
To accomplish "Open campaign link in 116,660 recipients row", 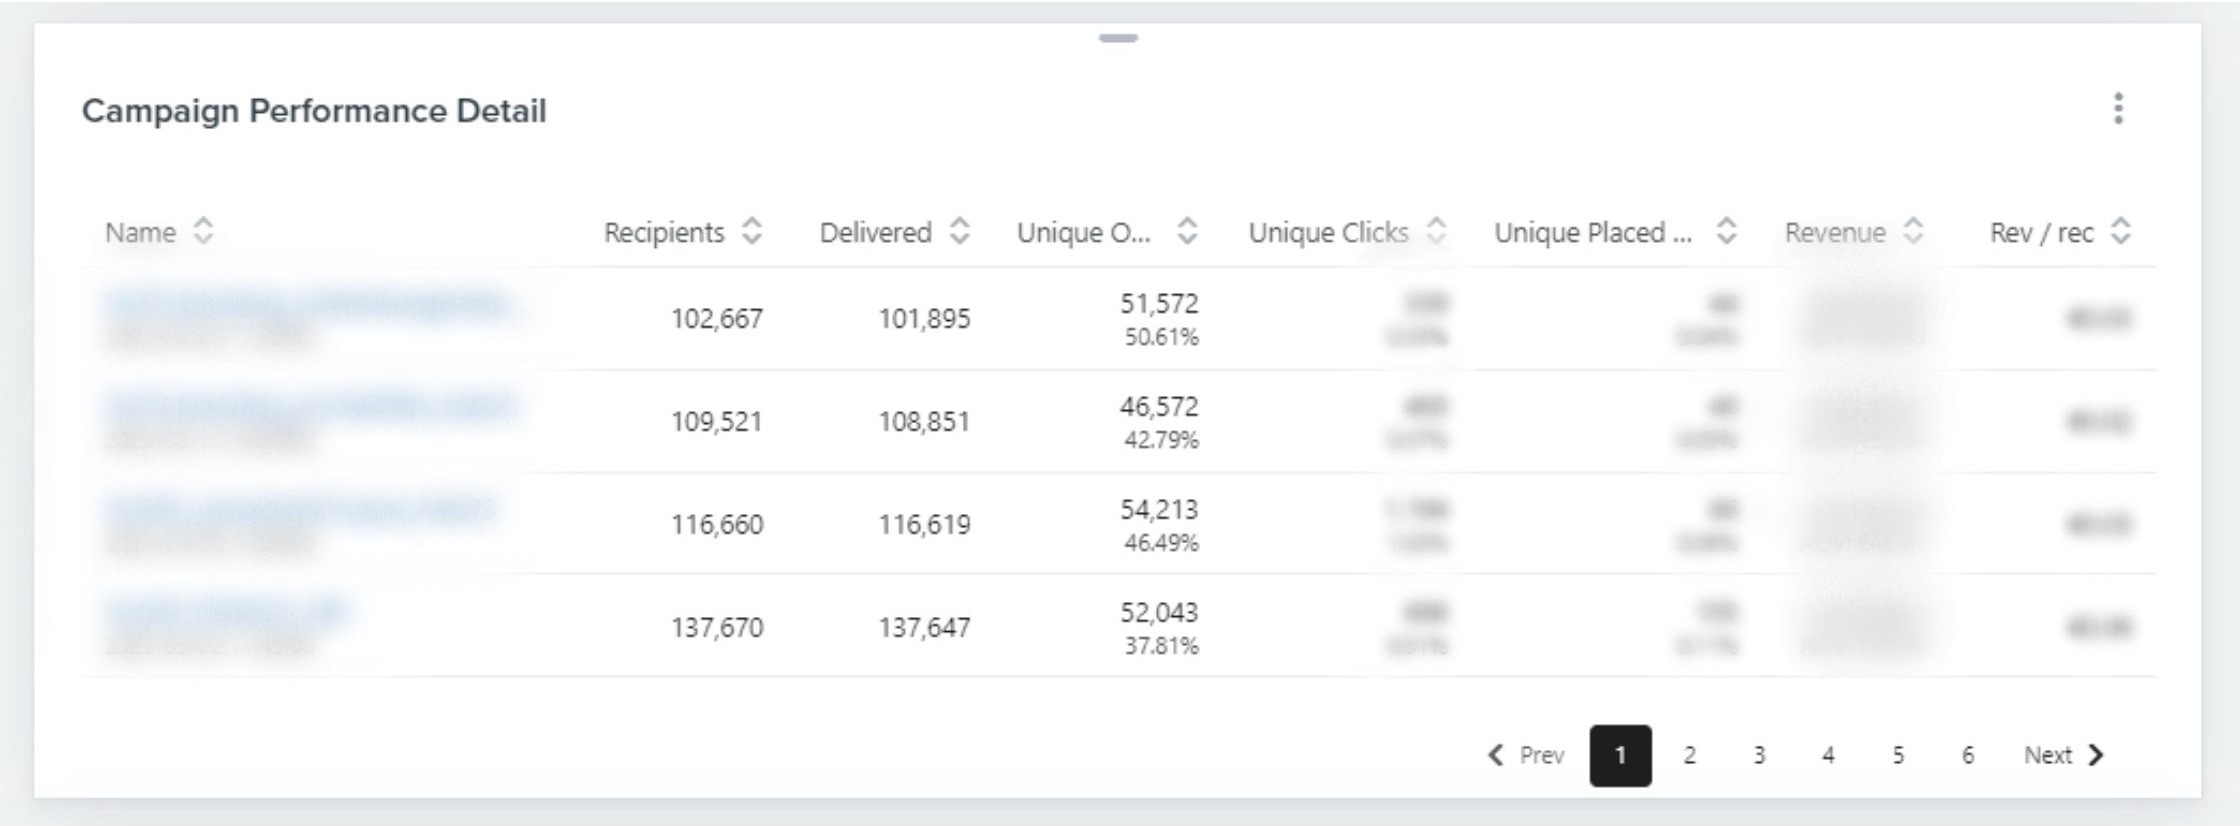I will (300, 508).
